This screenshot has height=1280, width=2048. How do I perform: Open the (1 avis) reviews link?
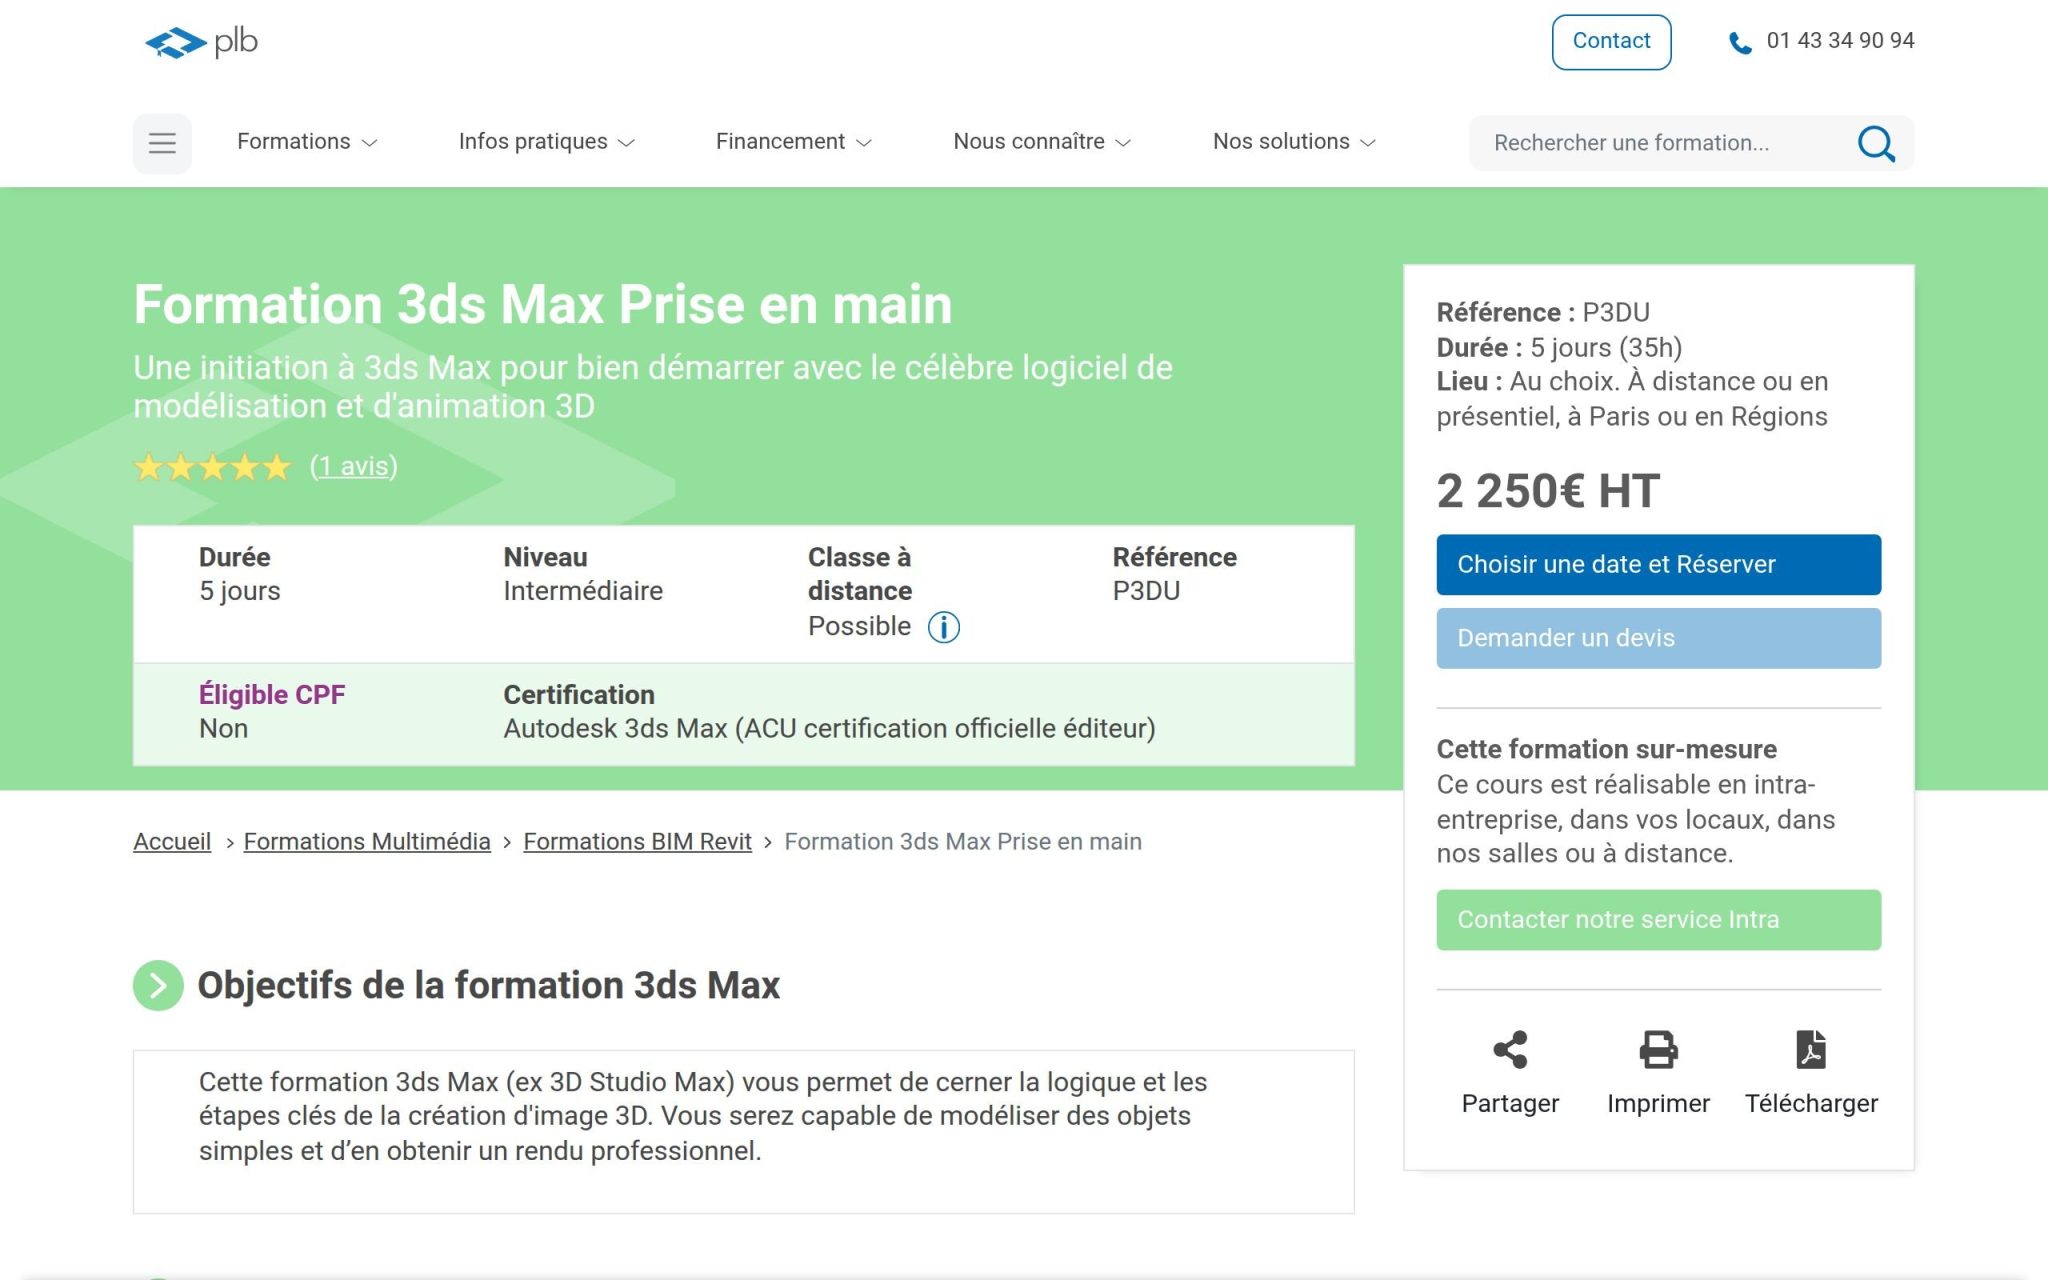click(x=354, y=467)
